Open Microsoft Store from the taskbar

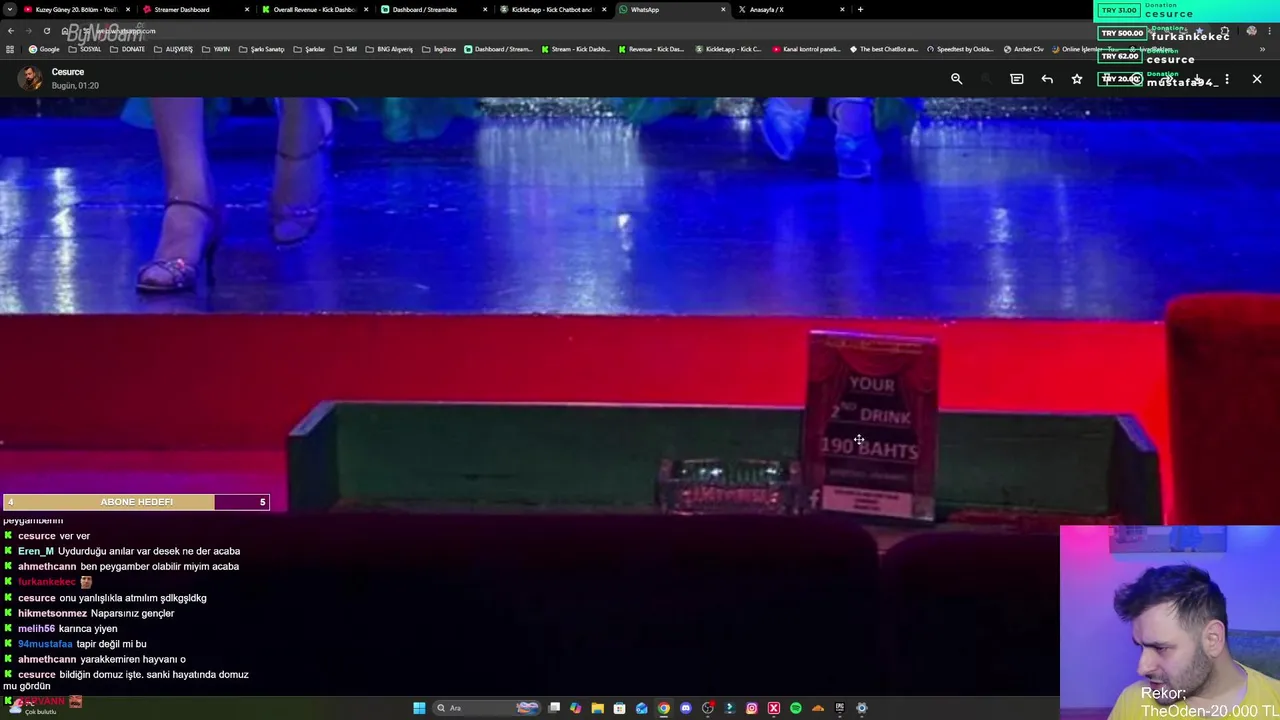[619, 708]
